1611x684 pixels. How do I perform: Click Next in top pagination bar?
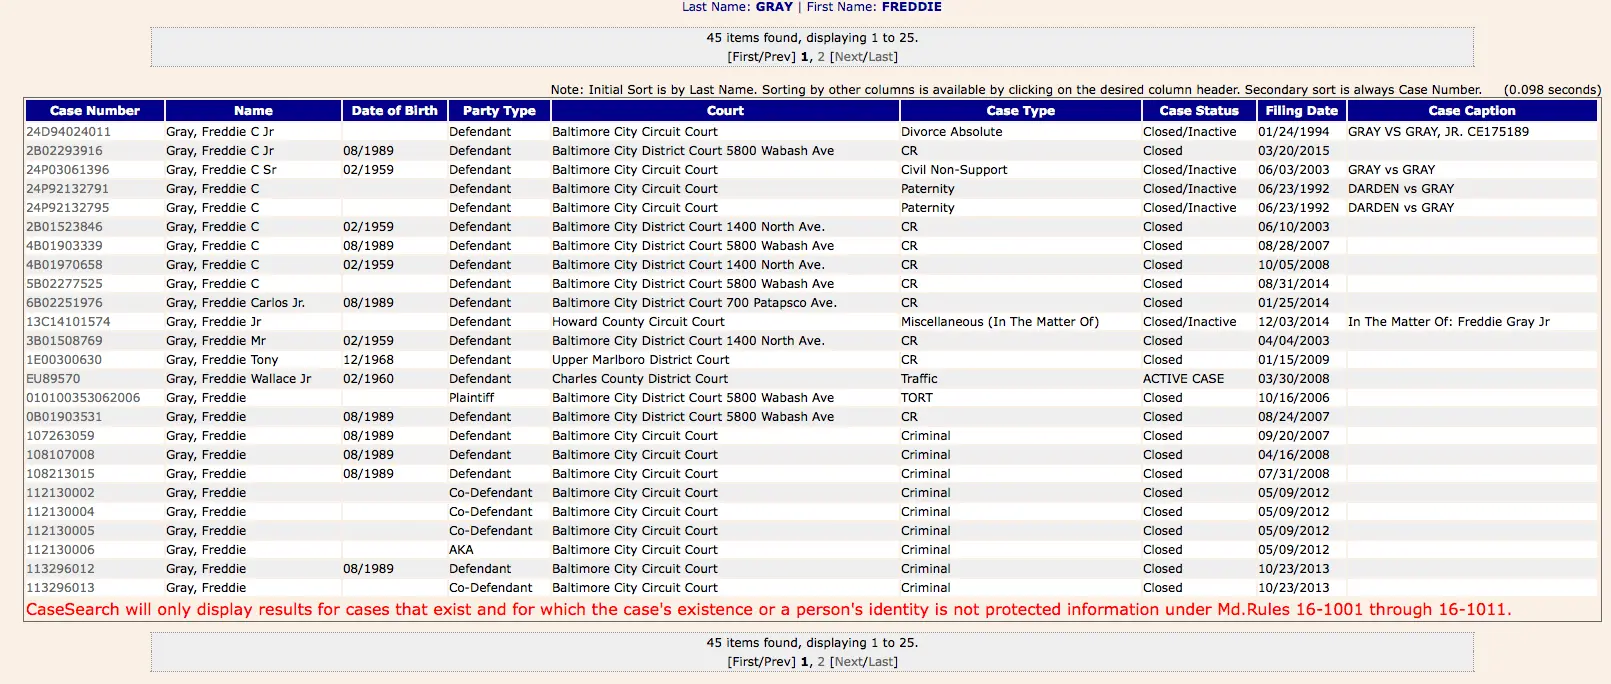click(x=848, y=57)
